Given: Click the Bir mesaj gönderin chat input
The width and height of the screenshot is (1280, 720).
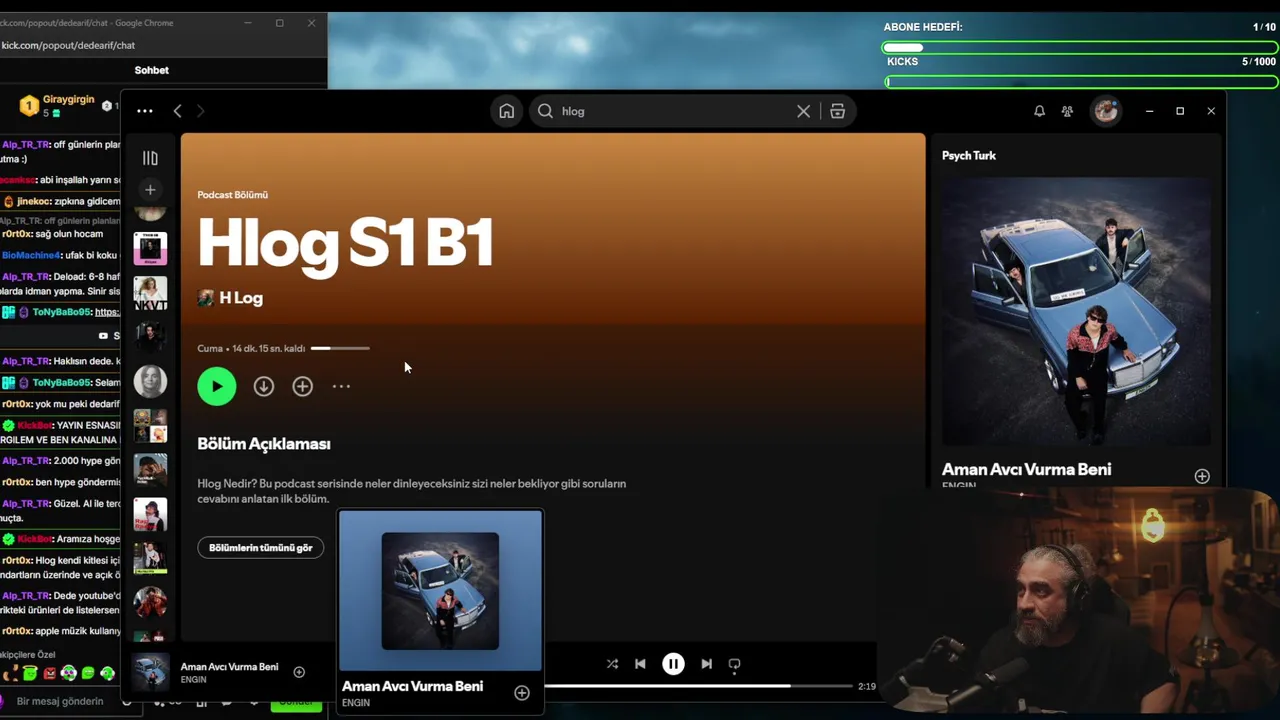Looking at the screenshot, I should [60, 701].
